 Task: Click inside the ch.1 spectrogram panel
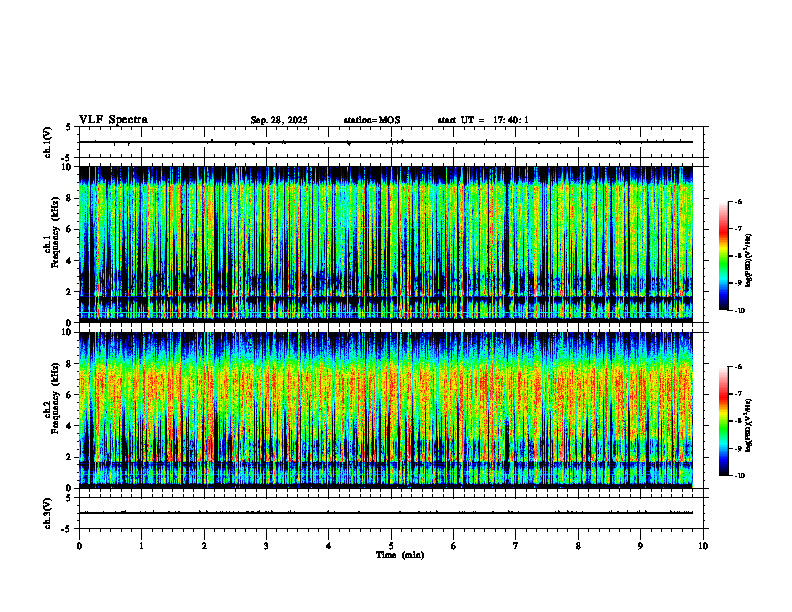click(x=386, y=244)
